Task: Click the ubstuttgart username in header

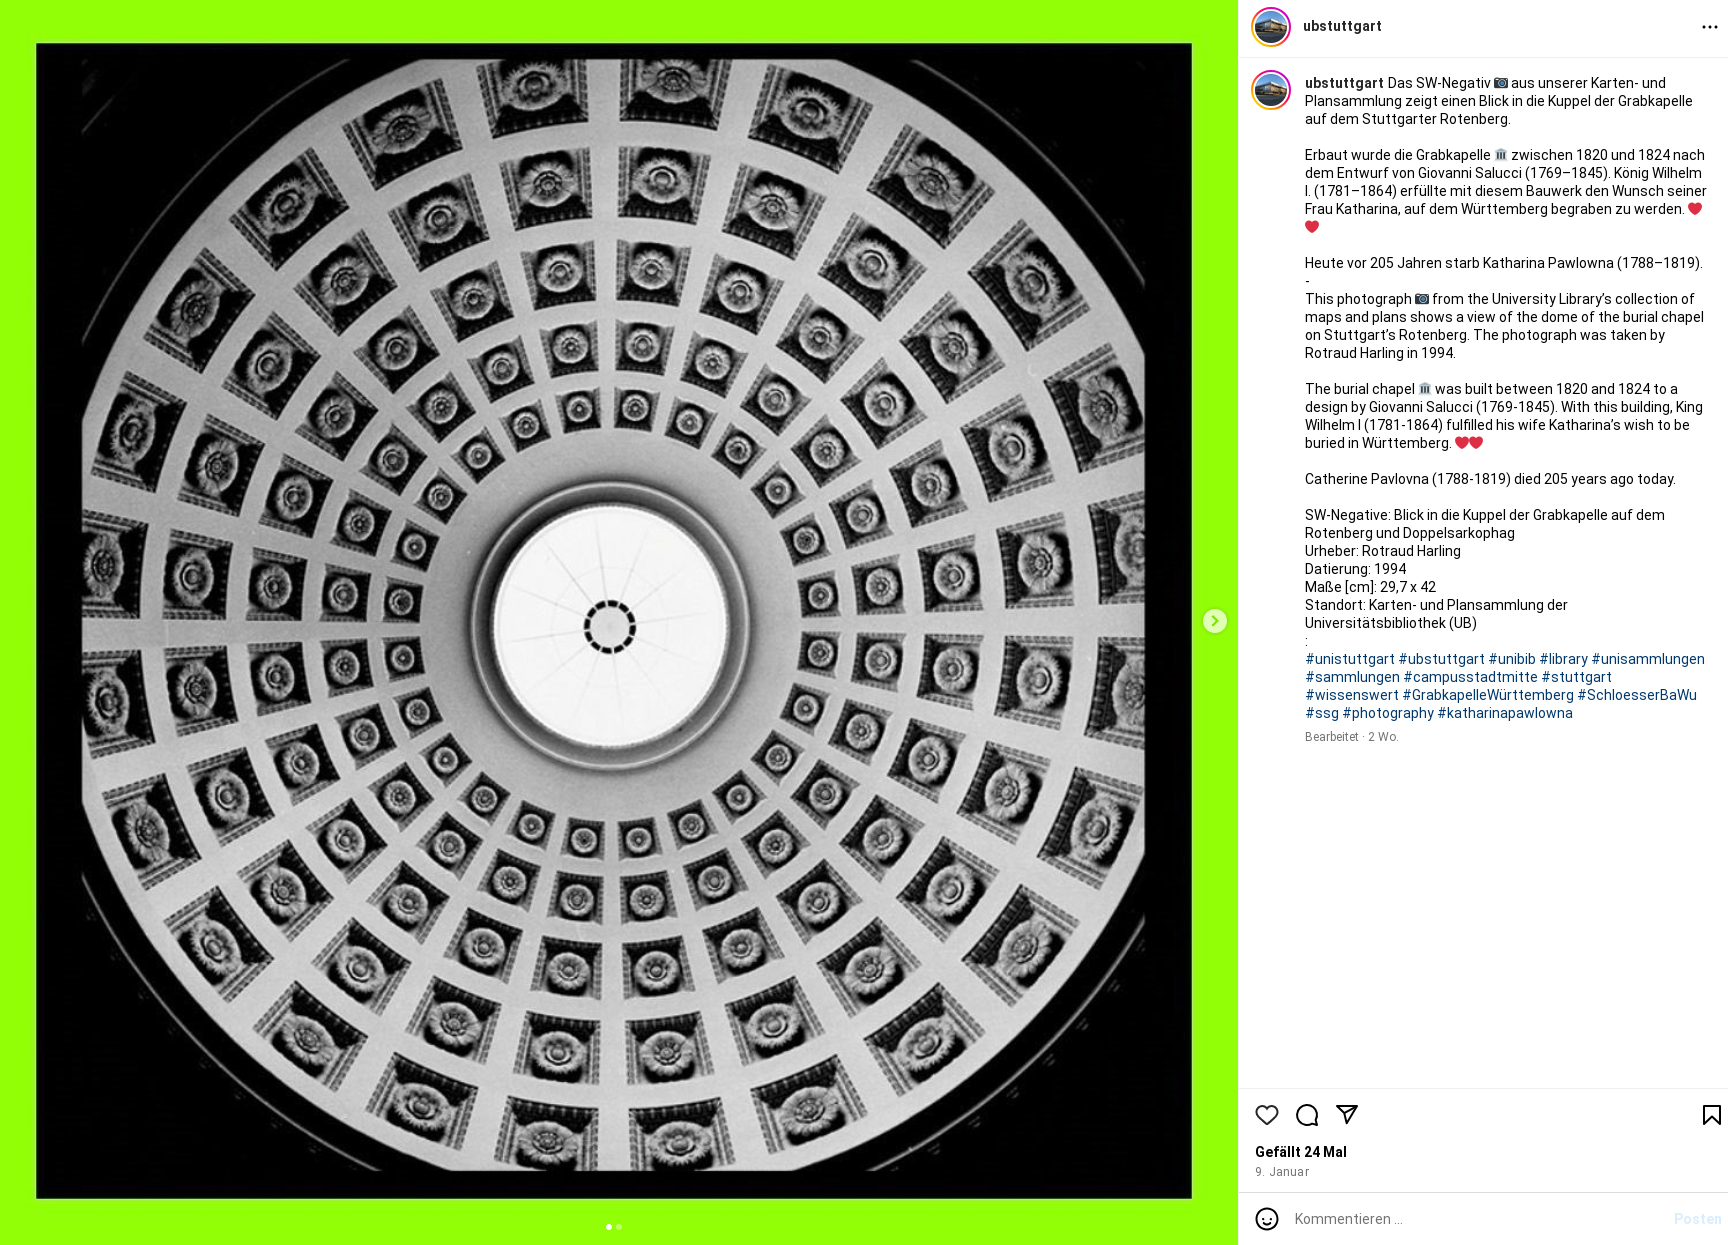Action: [1342, 27]
